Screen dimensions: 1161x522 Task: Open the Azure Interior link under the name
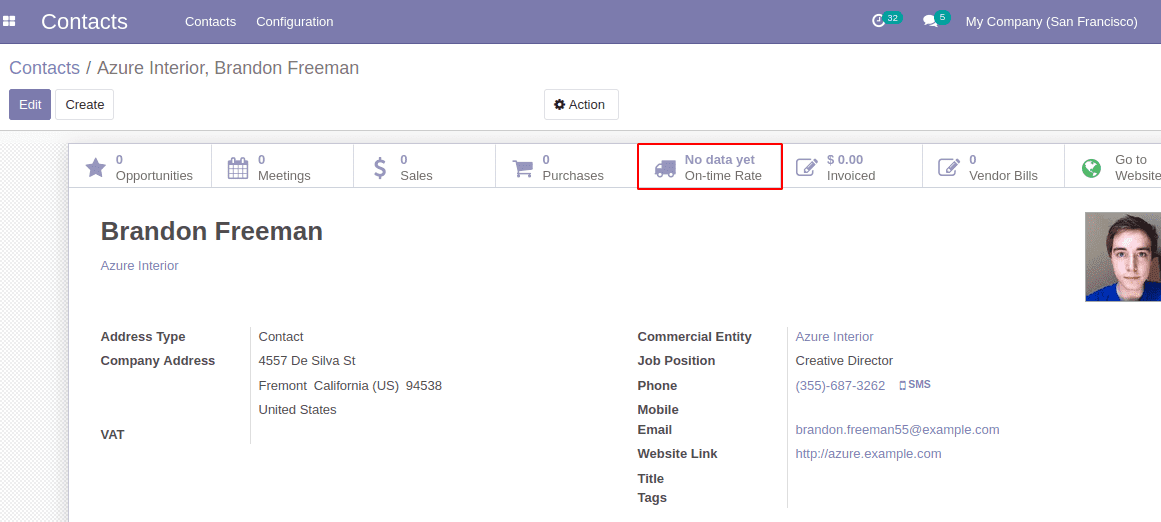coord(139,265)
